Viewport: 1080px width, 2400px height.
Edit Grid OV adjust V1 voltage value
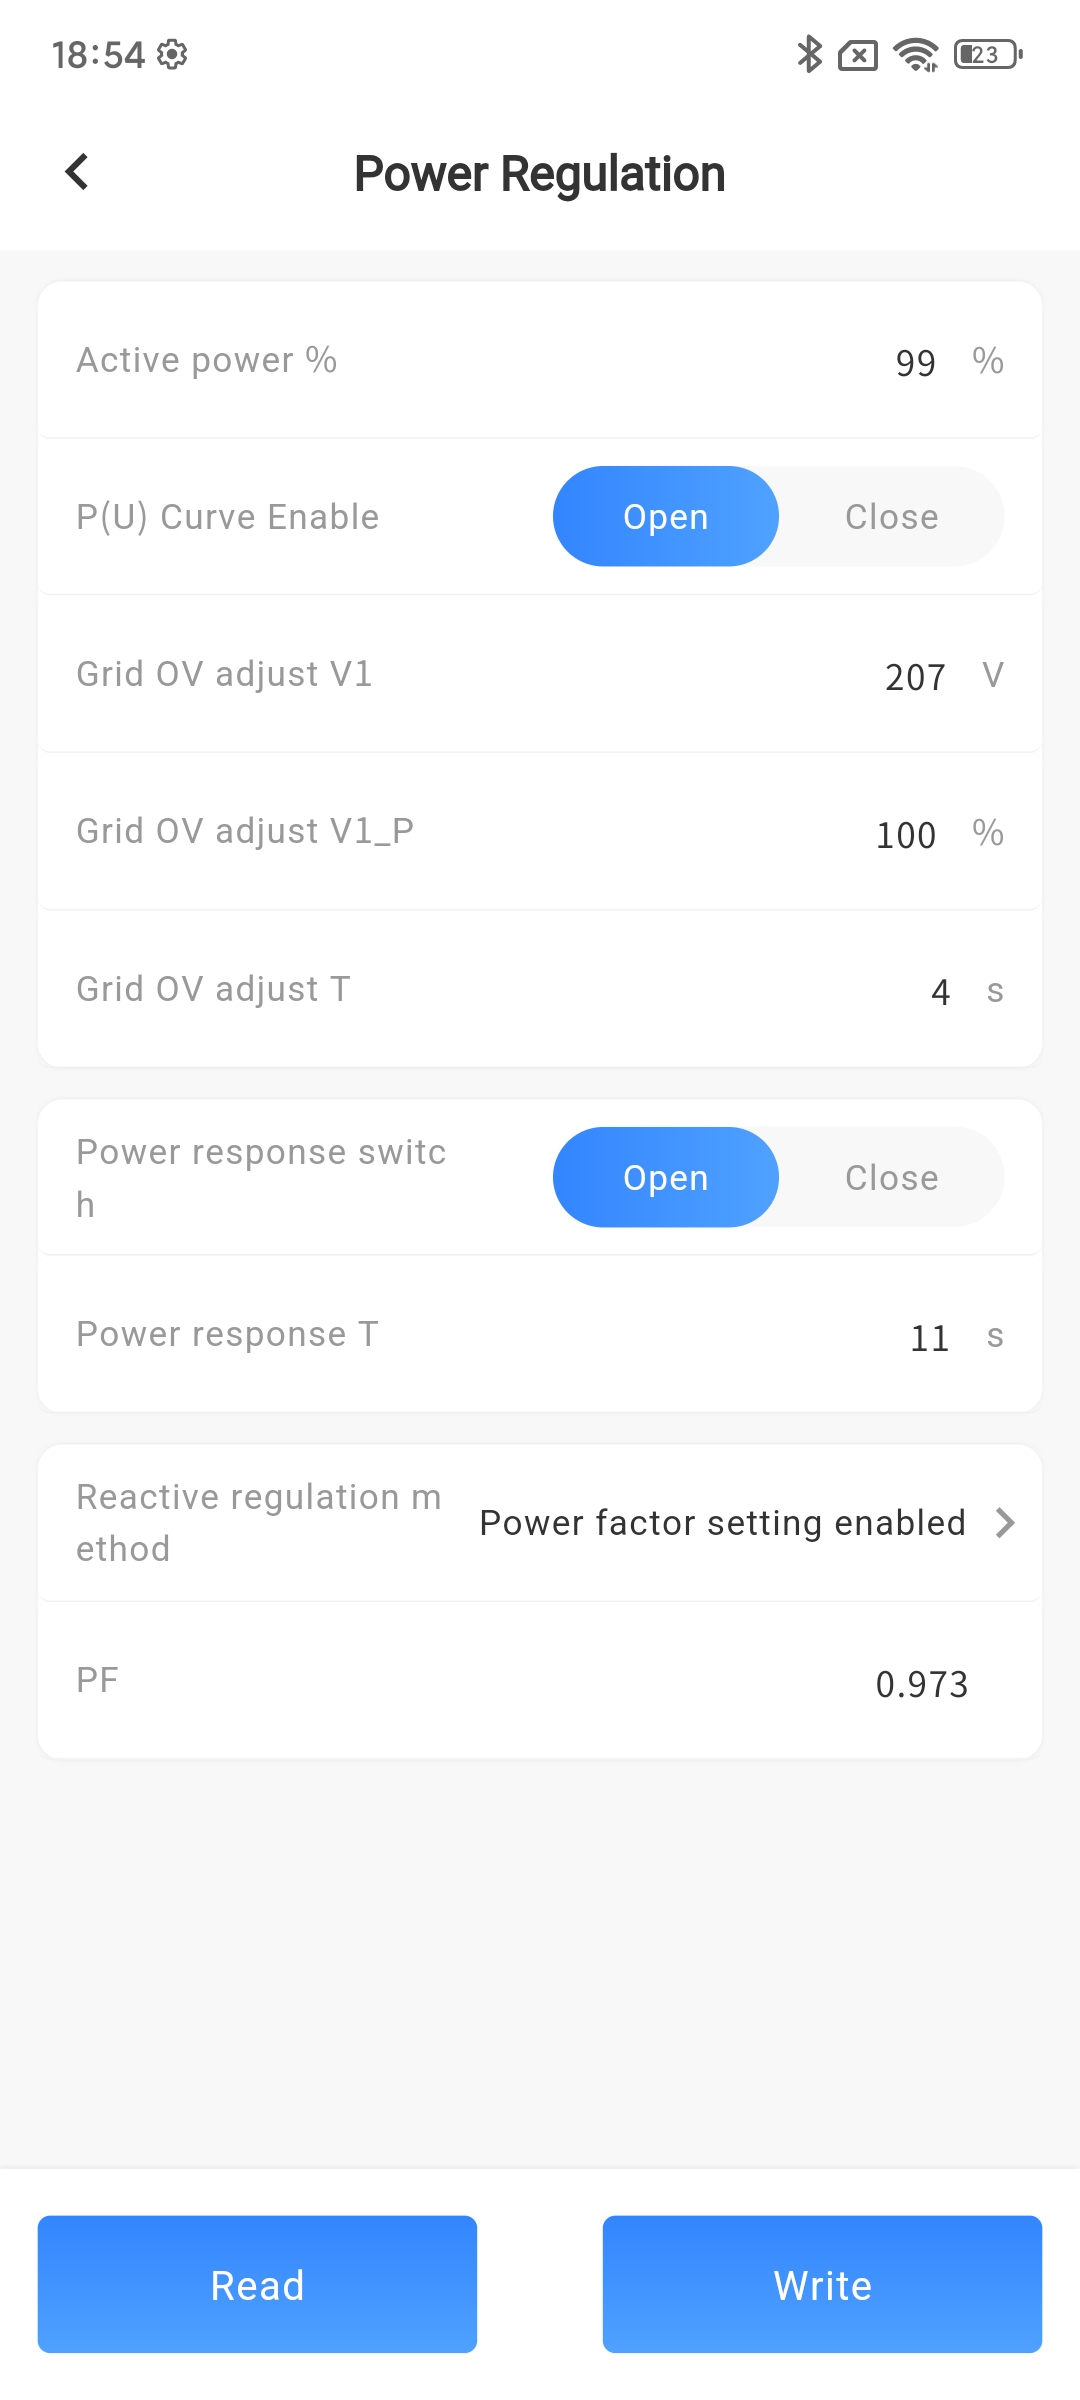pos(914,677)
